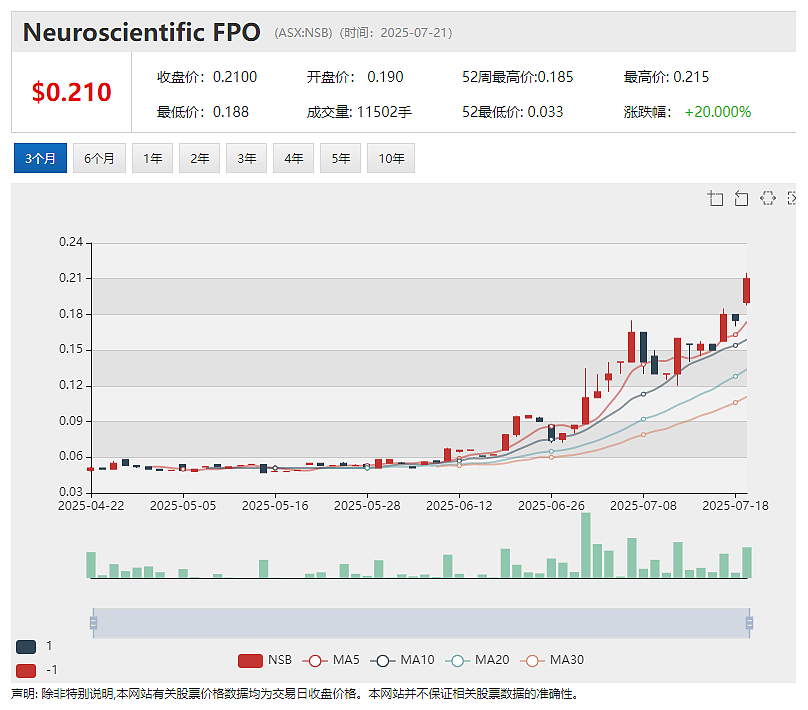Open the 5年 time range

coord(341,158)
